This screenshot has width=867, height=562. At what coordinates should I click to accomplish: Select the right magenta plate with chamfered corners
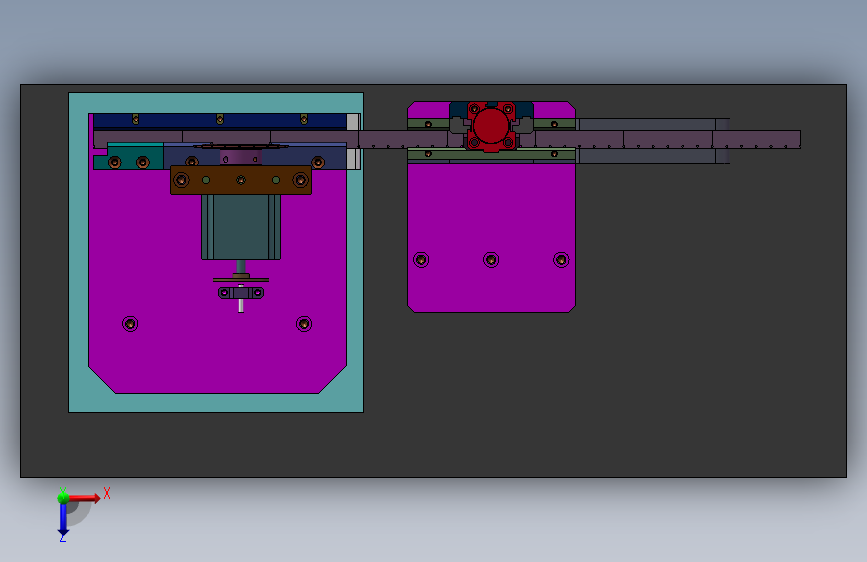click(491, 221)
